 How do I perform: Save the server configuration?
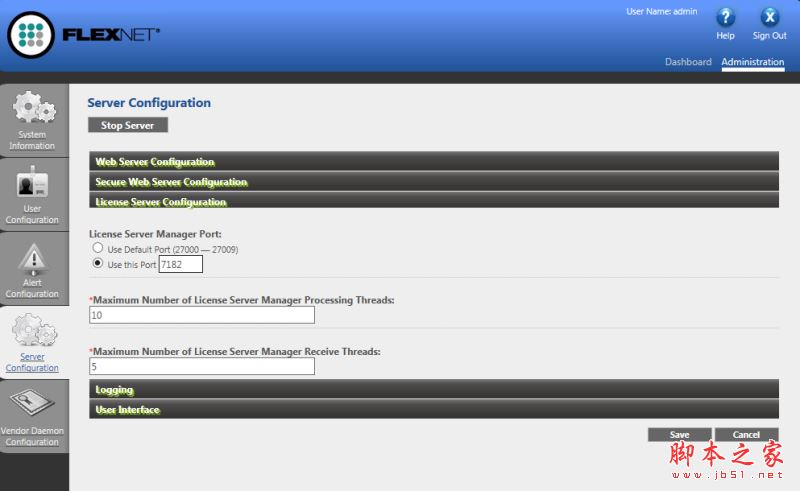[680, 434]
